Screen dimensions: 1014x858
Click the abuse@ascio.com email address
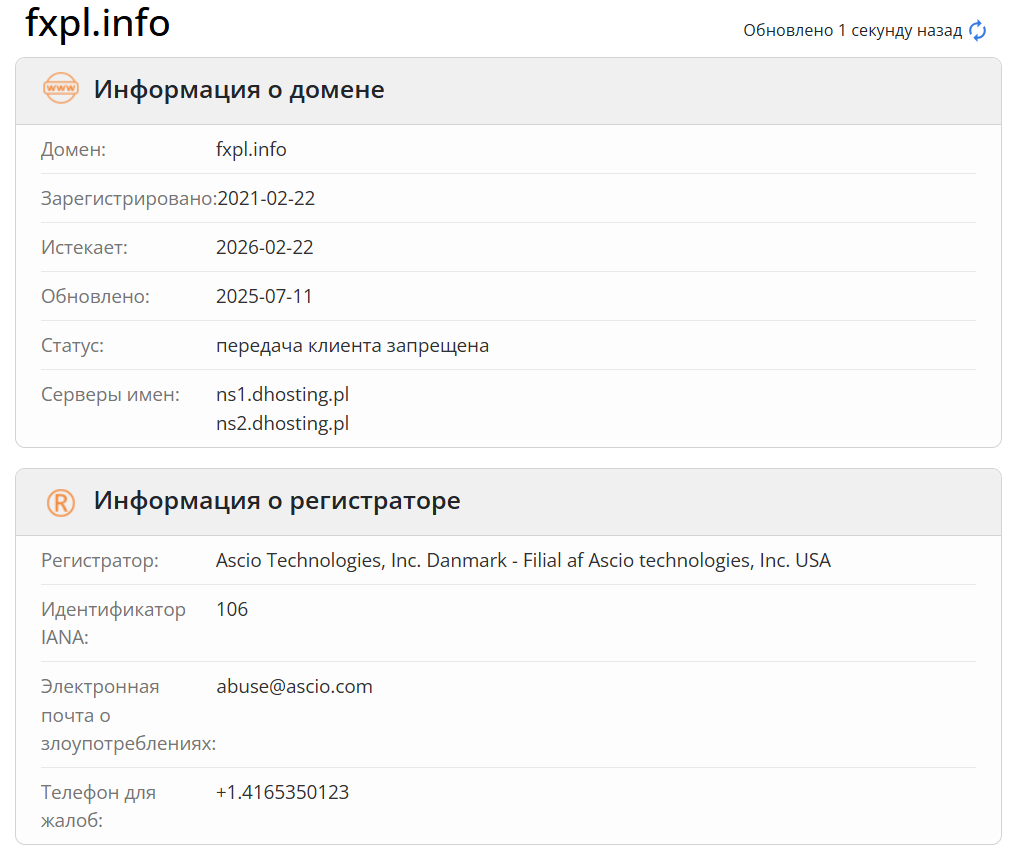294,686
